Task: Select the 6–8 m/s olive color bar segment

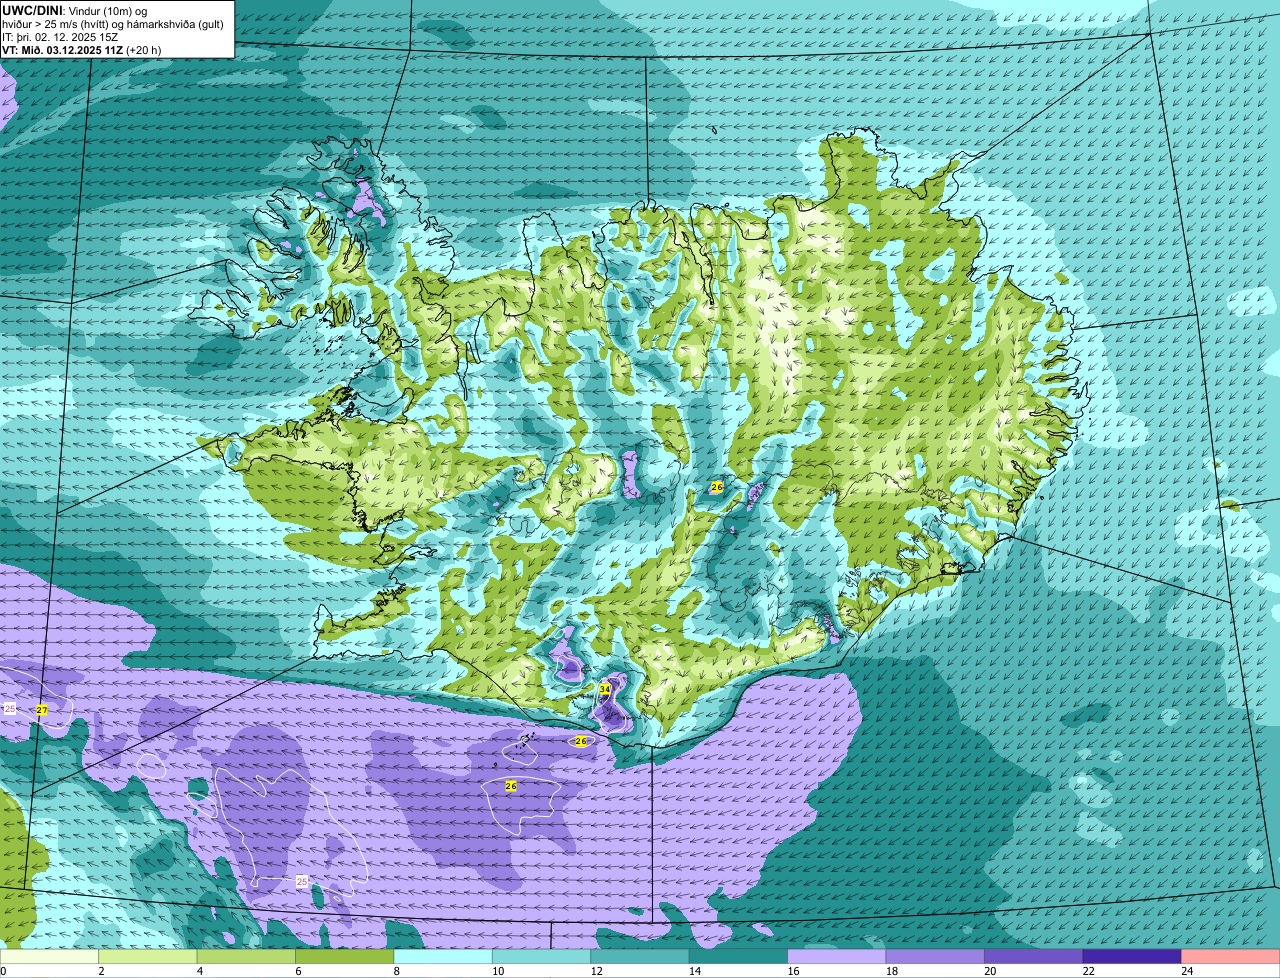Action: (x=345, y=957)
